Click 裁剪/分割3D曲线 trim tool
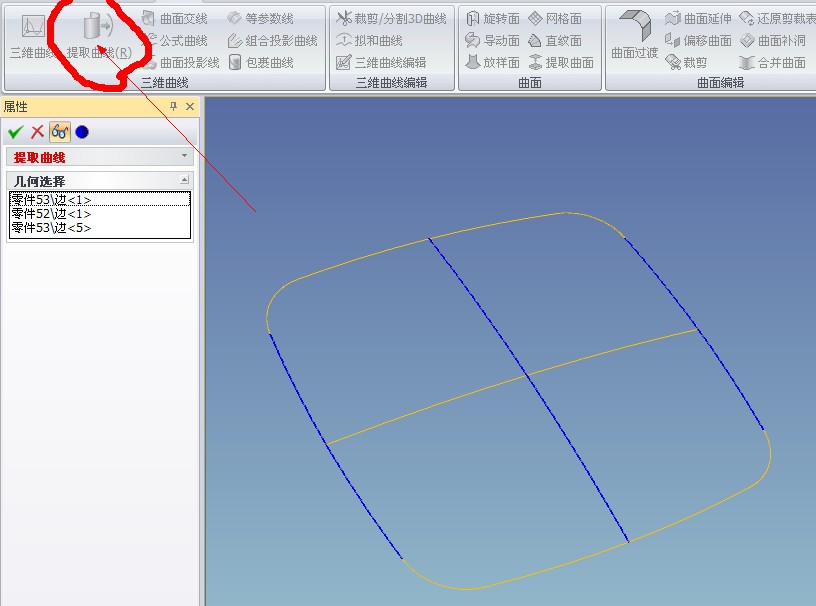This screenshot has width=816, height=606. coord(391,19)
